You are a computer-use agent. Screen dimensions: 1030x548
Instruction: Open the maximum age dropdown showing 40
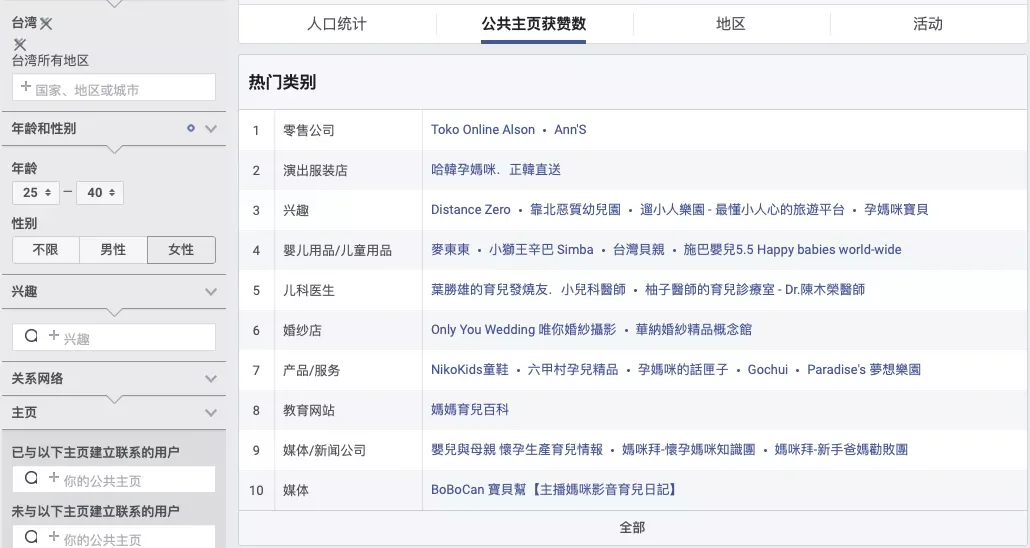(x=100, y=193)
